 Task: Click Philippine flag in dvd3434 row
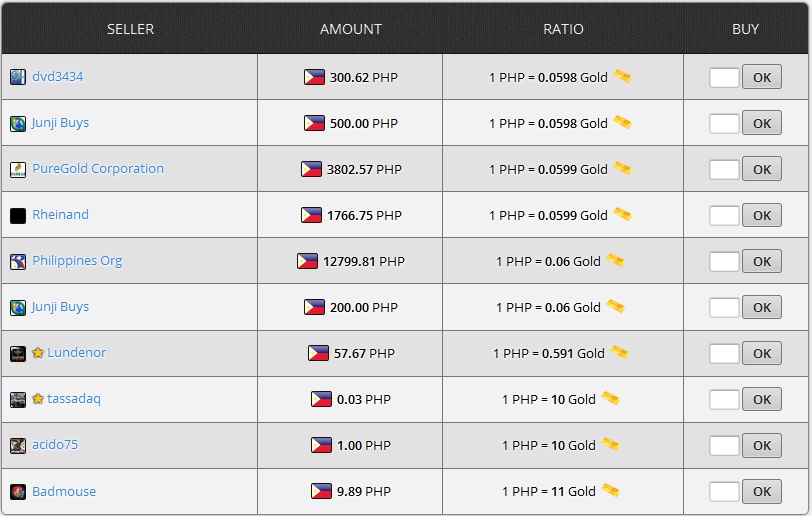click(x=314, y=77)
